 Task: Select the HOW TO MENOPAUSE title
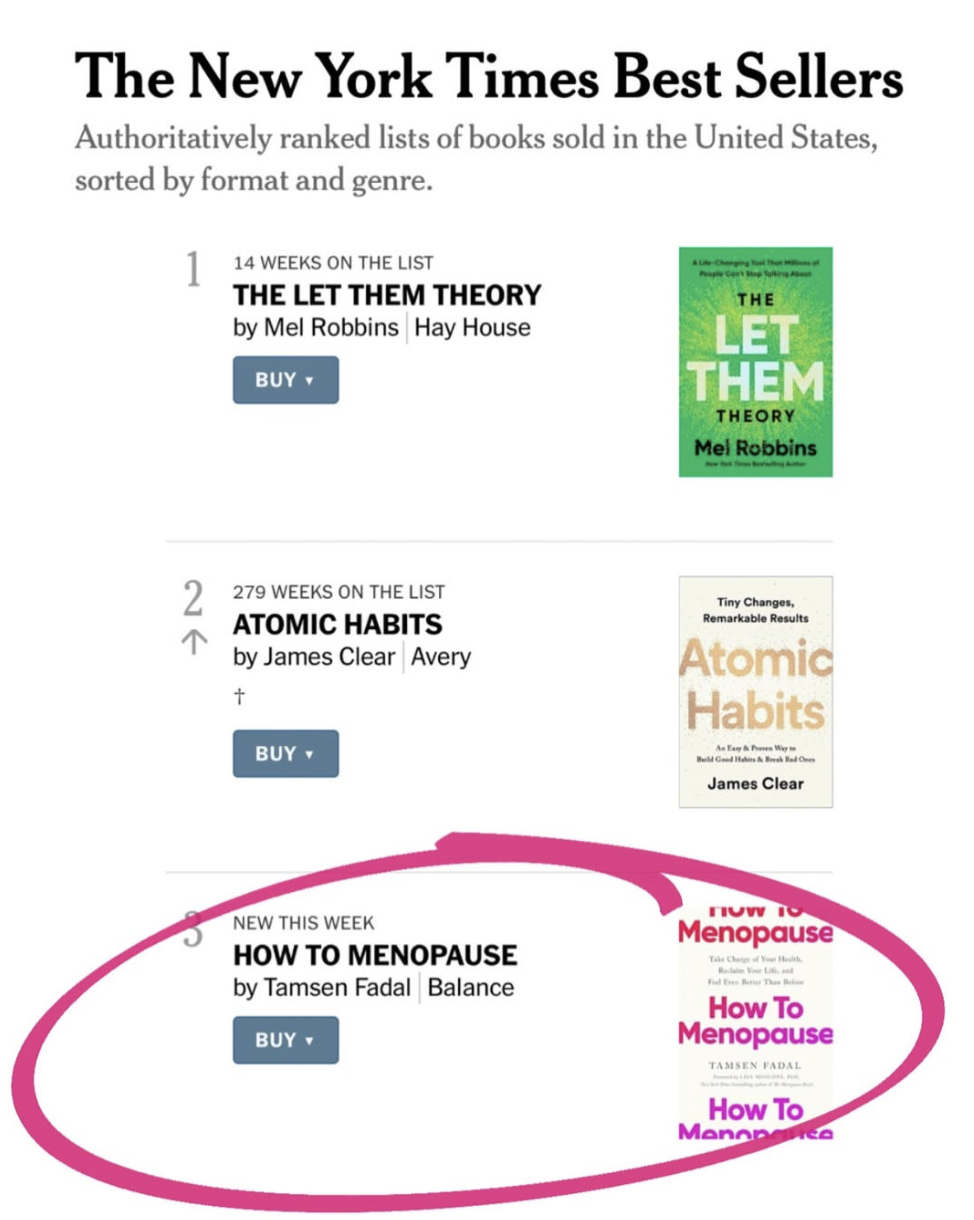(375, 955)
